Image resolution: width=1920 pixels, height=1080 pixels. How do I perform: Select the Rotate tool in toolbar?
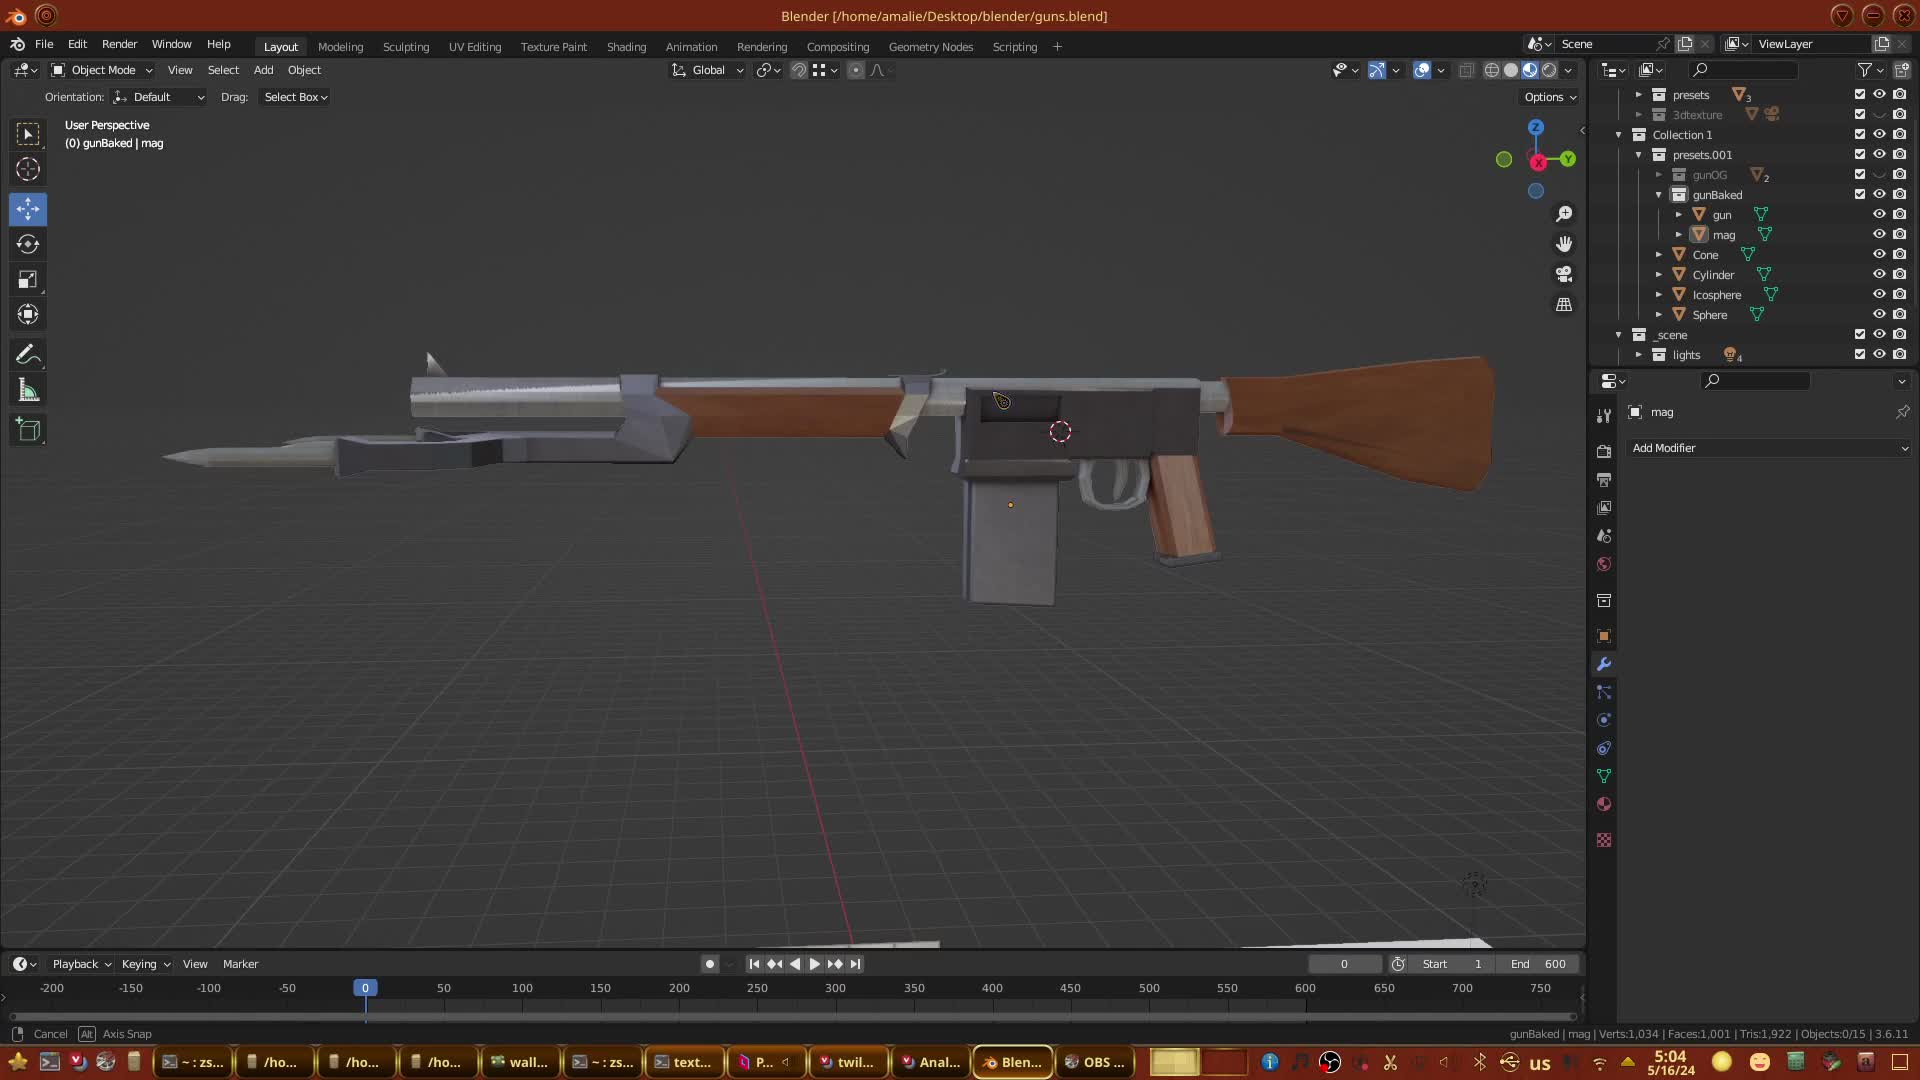coord(28,245)
